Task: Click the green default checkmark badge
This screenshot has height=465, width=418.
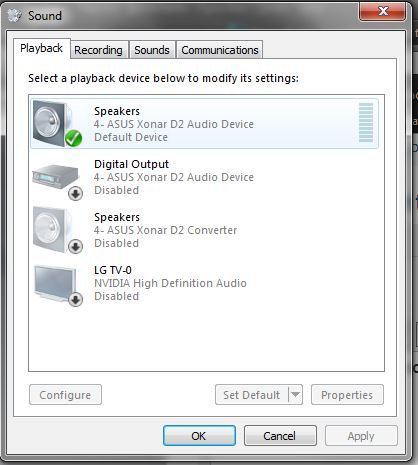Action: pos(73,138)
